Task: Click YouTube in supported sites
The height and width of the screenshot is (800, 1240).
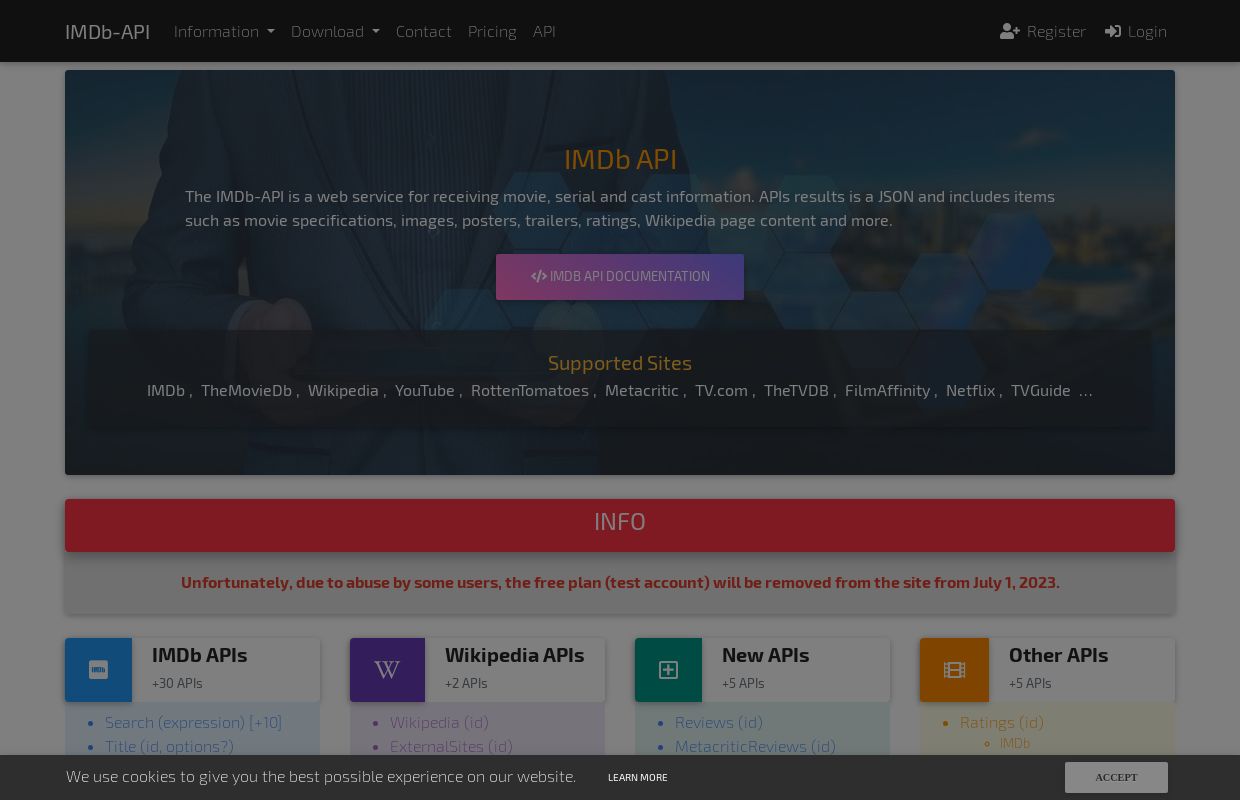Action: coord(424,390)
